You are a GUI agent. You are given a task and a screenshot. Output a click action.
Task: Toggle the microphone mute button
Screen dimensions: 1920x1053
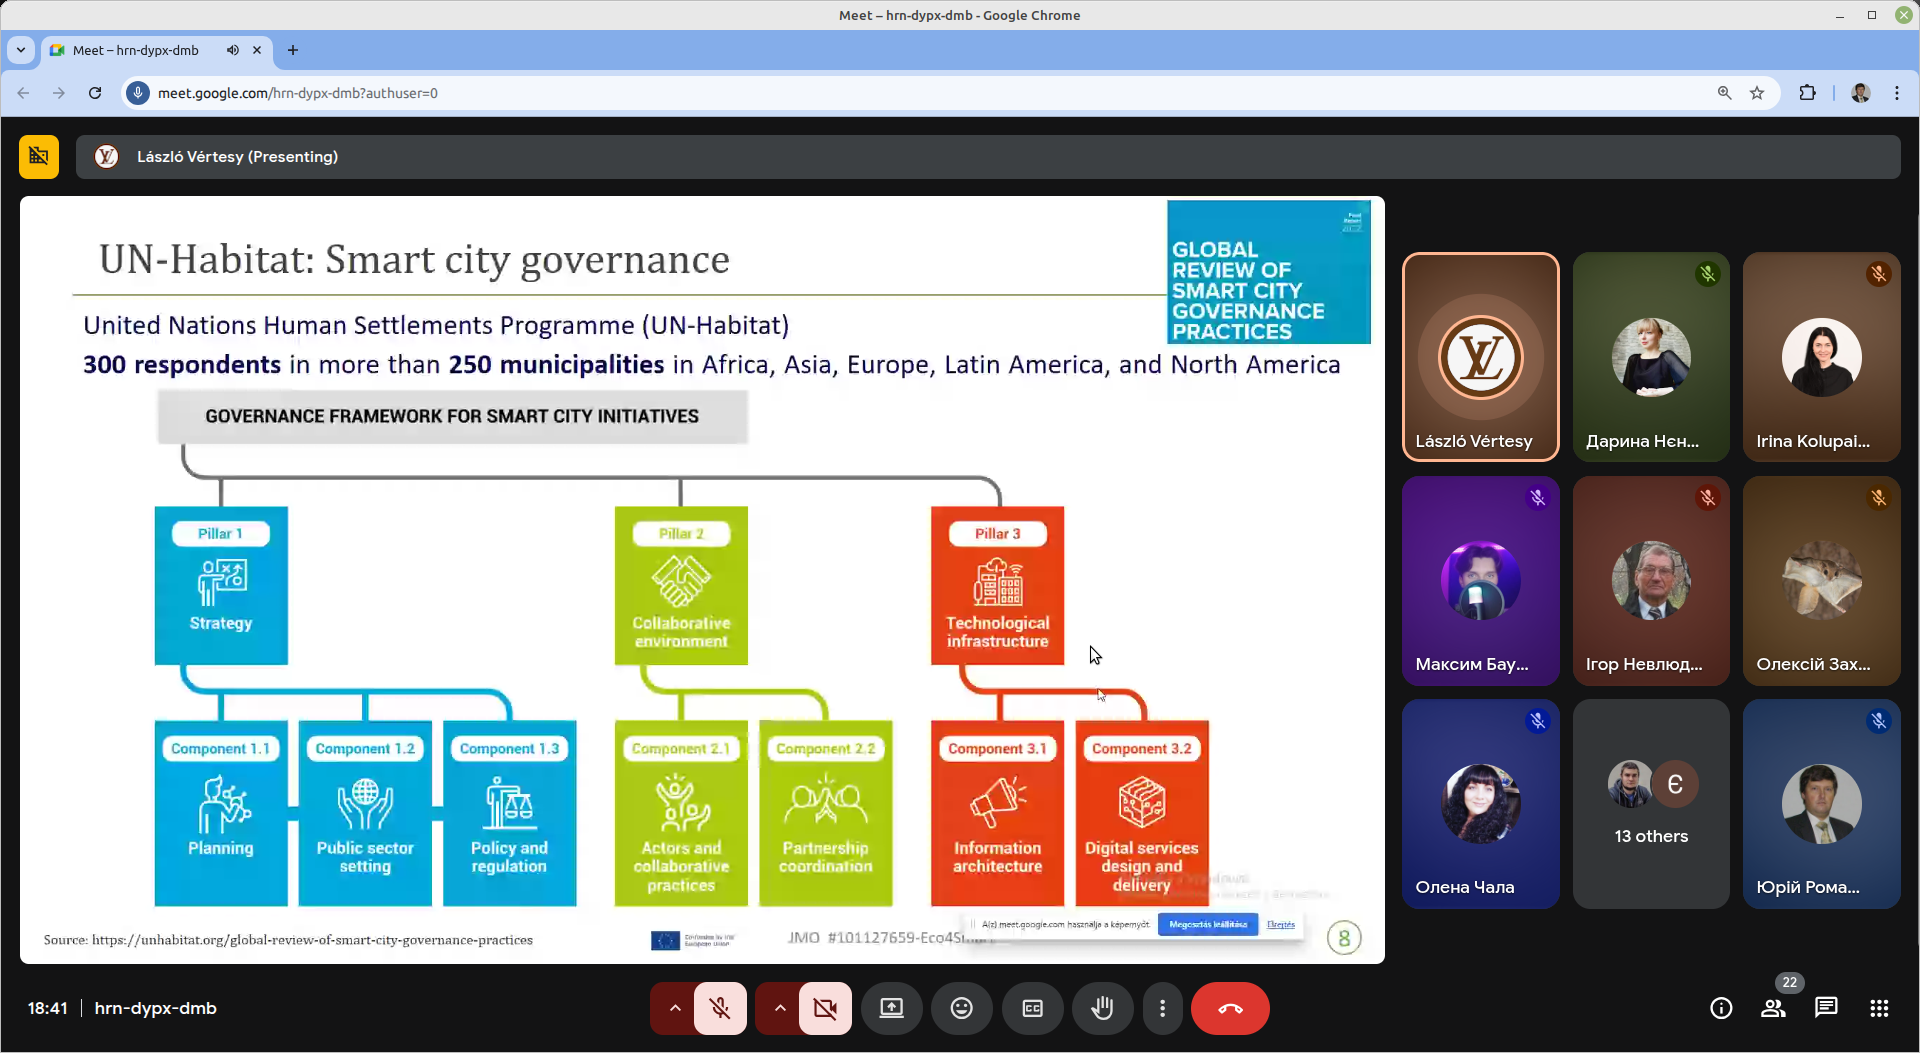(x=720, y=1008)
